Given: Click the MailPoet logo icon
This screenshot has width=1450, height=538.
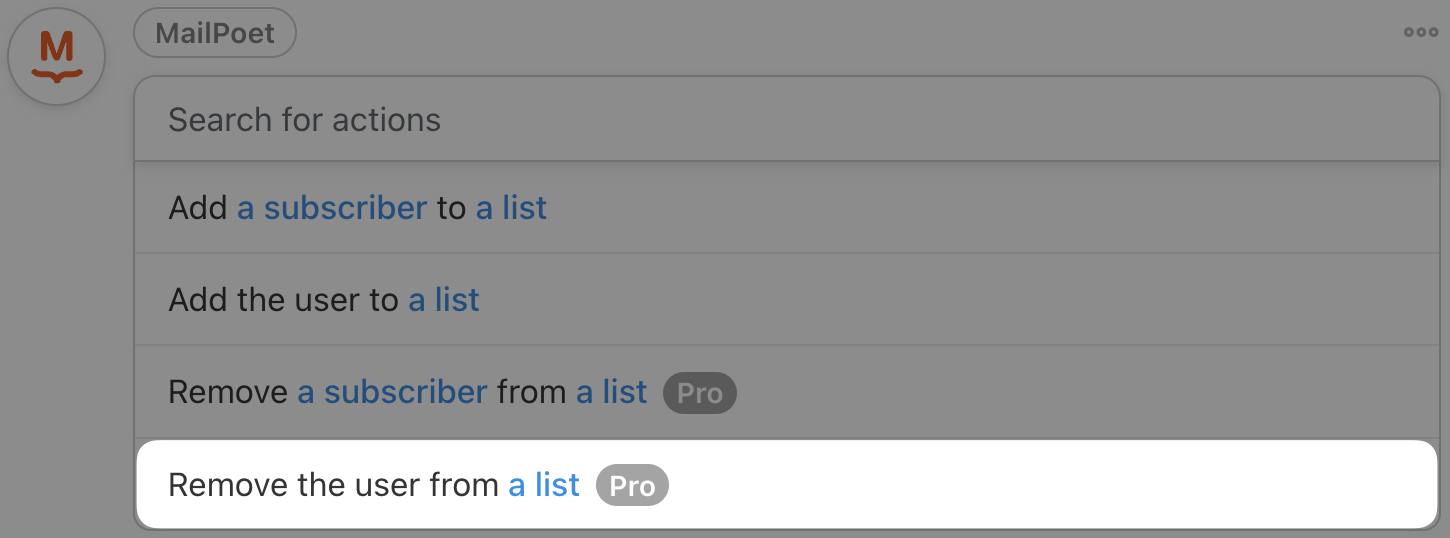Looking at the screenshot, I should pos(57,56).
